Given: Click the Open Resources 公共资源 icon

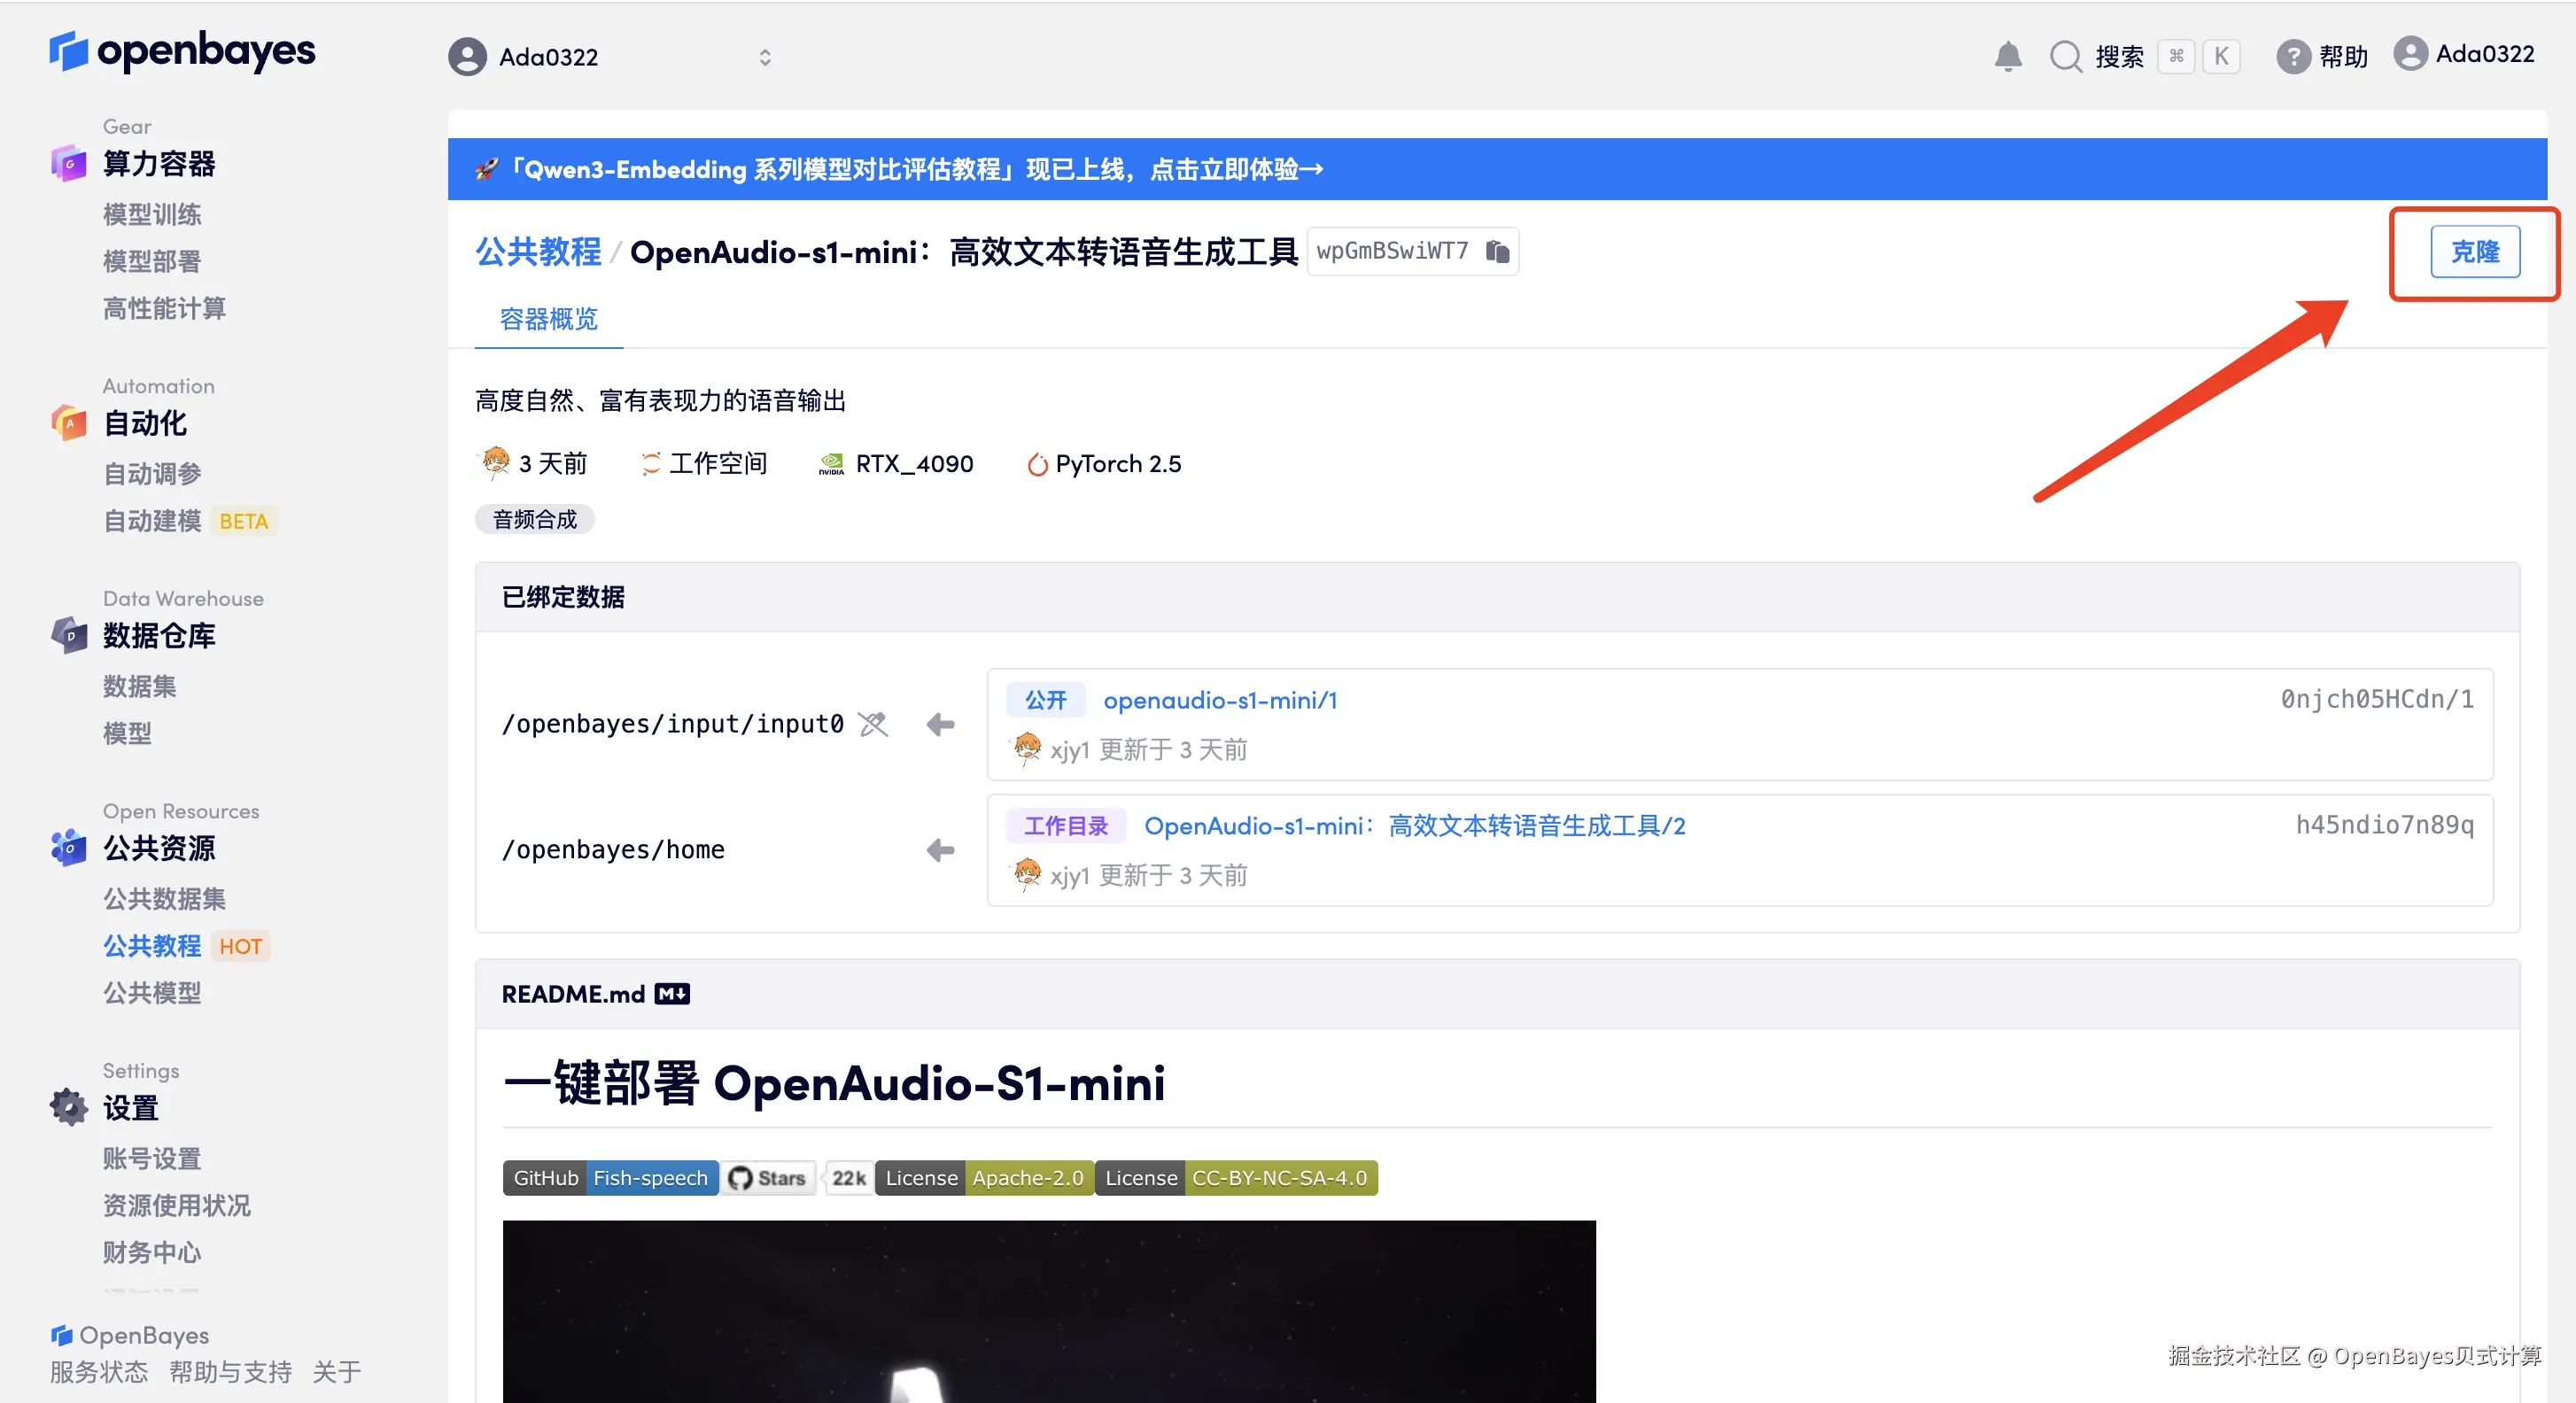Looking at the screenshot, I should point(69,848).
